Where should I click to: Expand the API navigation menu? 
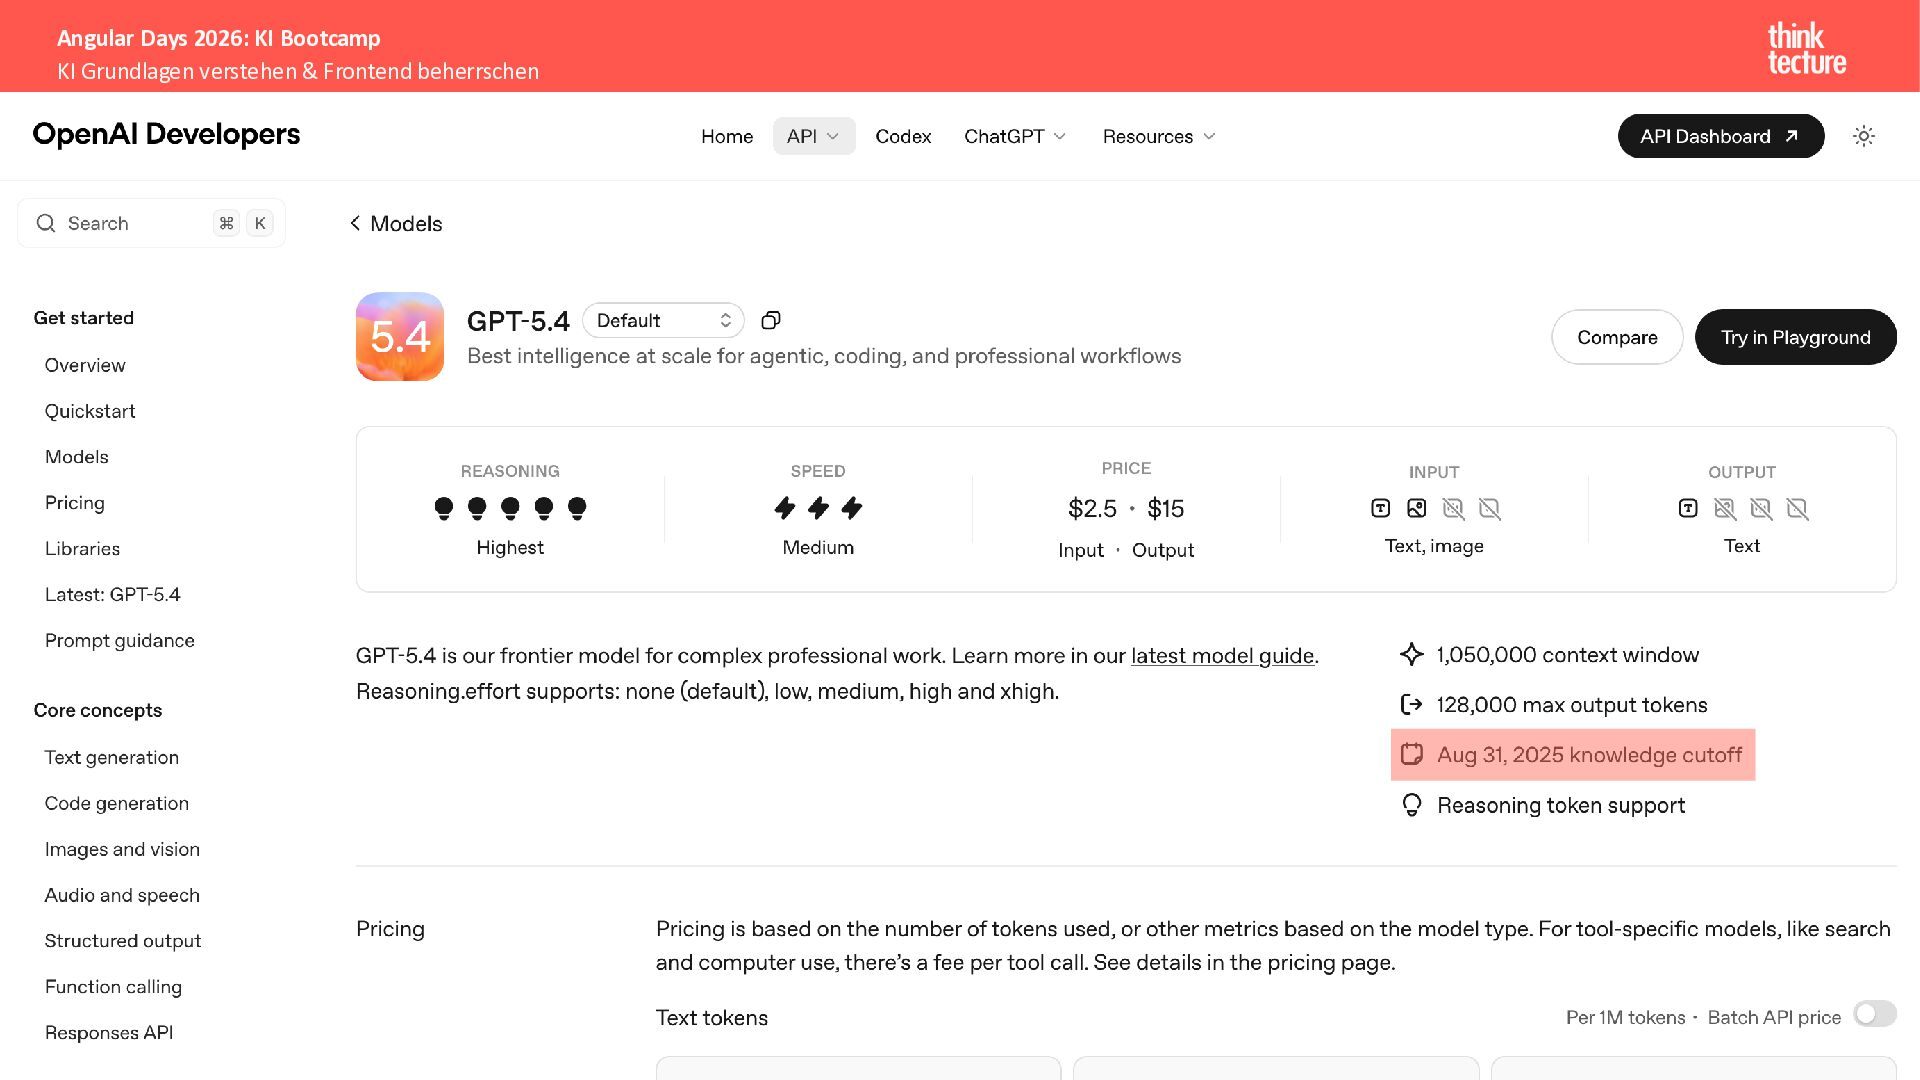[813, 136]
